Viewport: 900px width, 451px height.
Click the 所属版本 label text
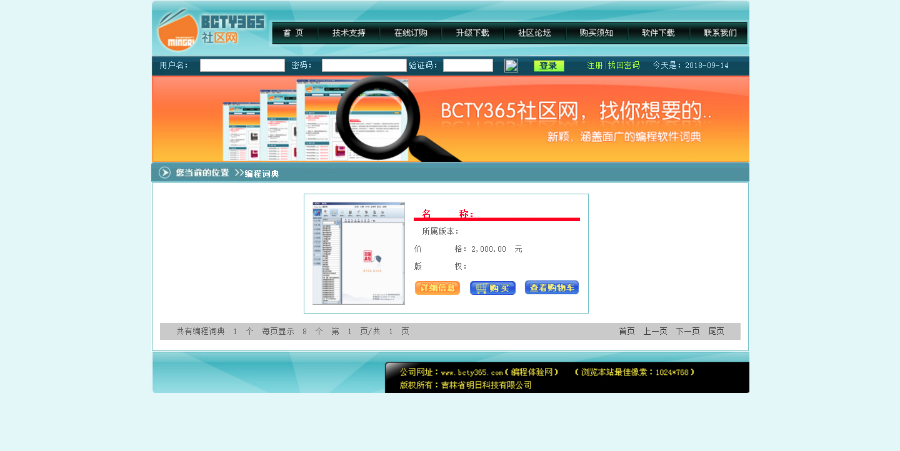pyautogui.click(x=440, y=231)
